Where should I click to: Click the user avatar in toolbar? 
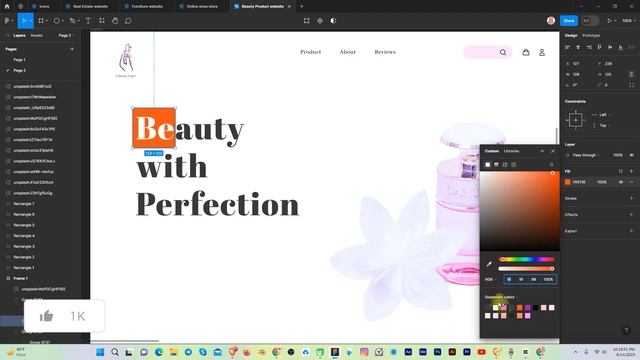click(551, 21)
